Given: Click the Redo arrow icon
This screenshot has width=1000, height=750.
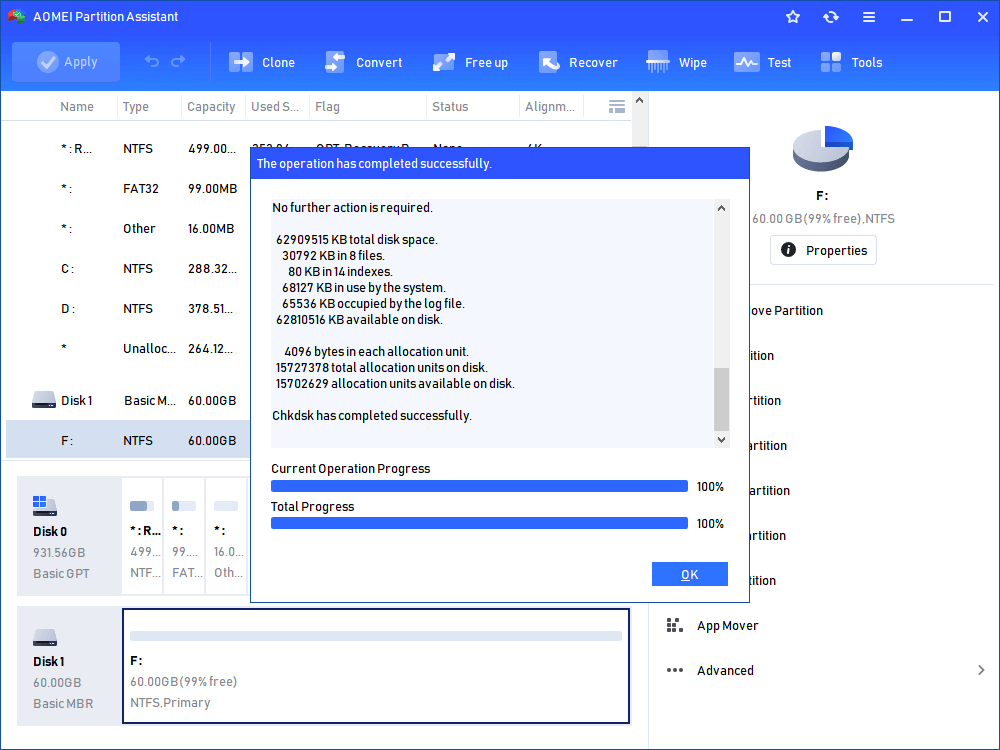Looking at the screenshot, I should coord(178,61).
